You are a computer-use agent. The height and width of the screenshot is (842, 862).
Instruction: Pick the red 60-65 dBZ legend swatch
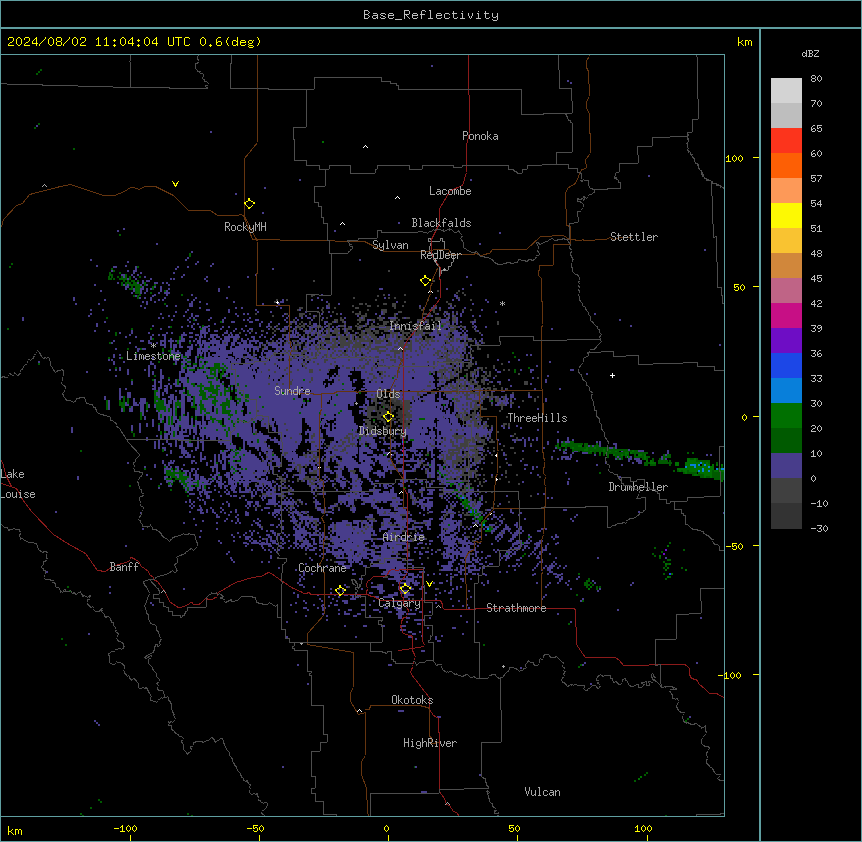(x=786, y=141)
